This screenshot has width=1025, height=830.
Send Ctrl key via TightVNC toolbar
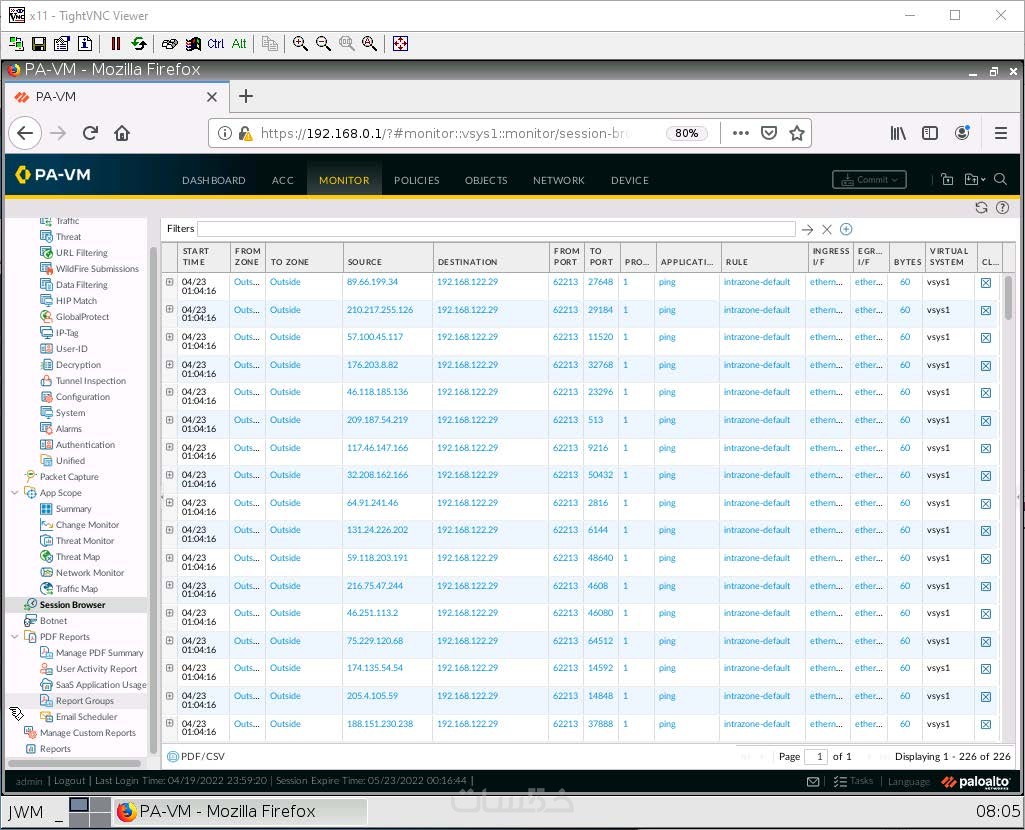pos(215,44)
